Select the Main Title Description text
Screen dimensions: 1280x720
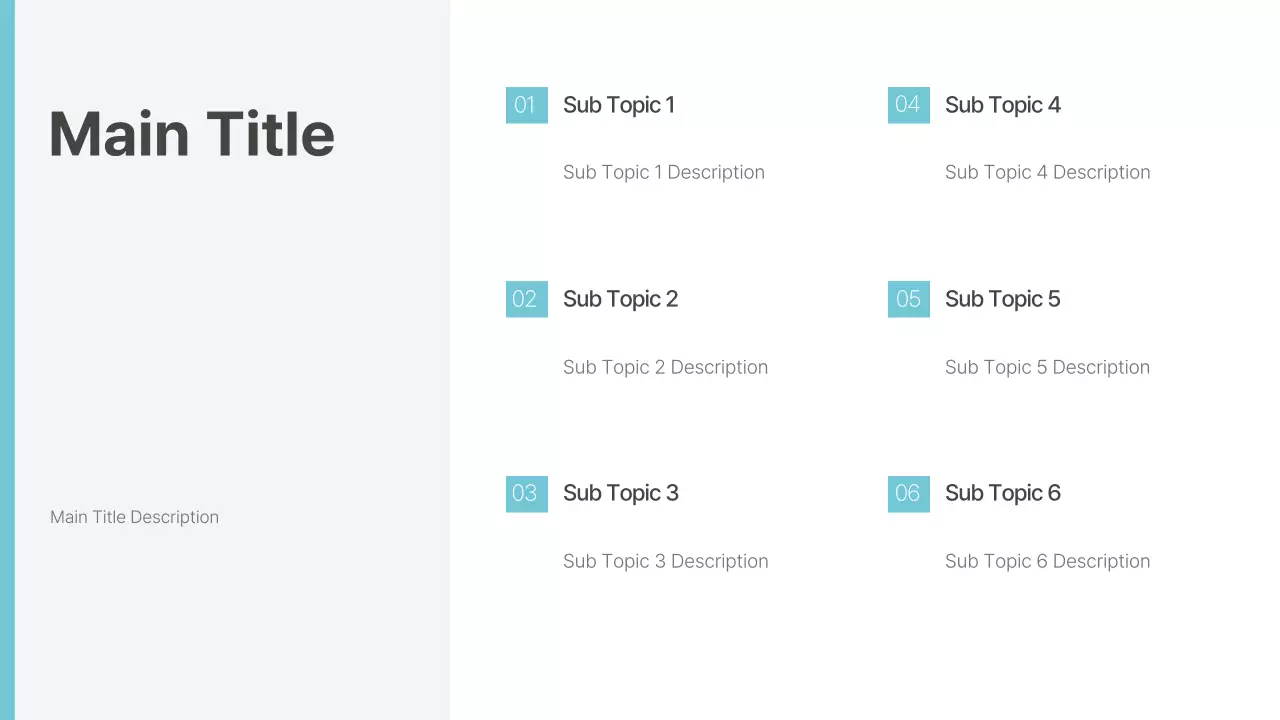(134, 517)
